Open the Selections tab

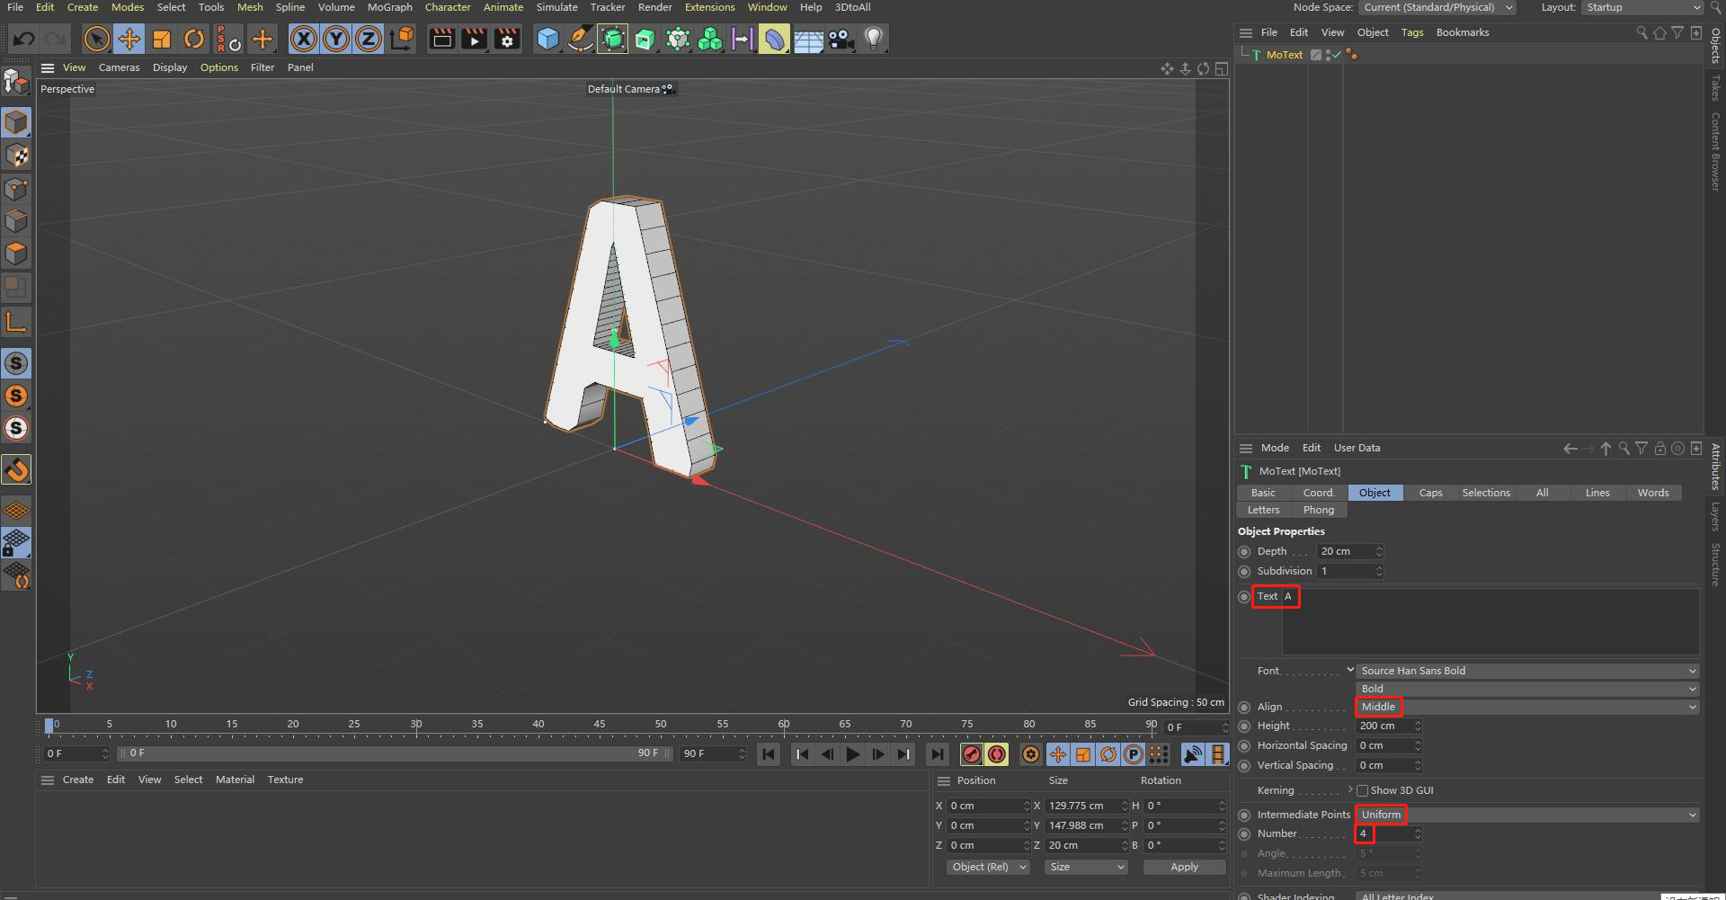(x=1486, y=493)
